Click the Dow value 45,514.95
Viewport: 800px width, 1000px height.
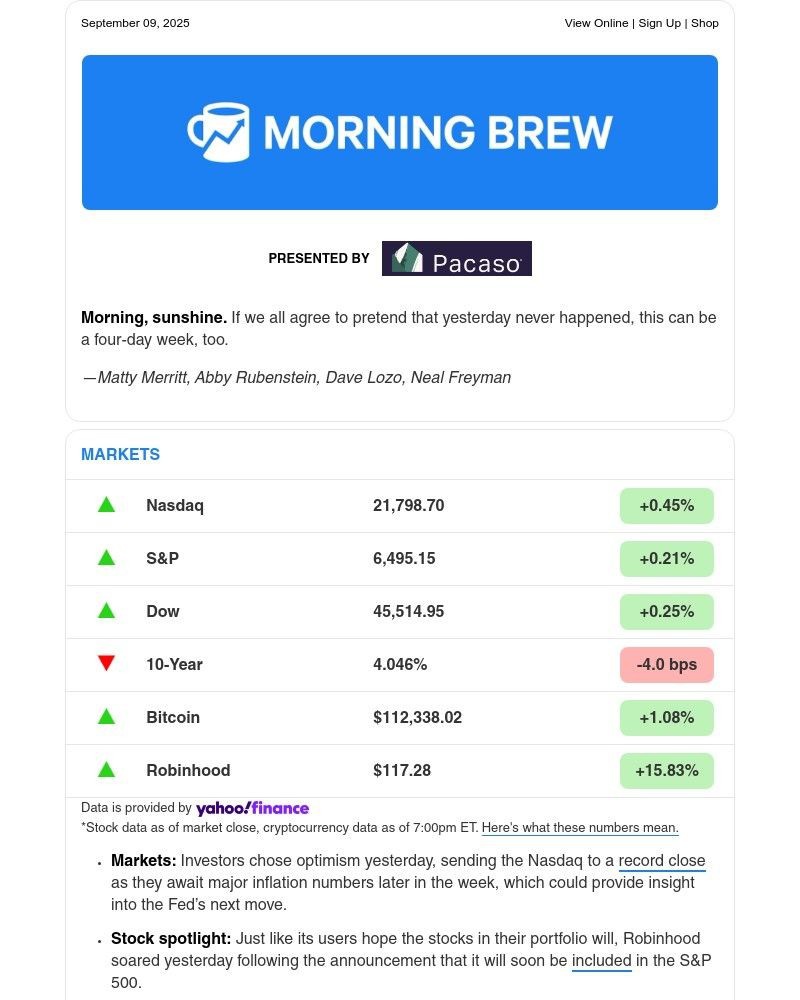[408, 612]
